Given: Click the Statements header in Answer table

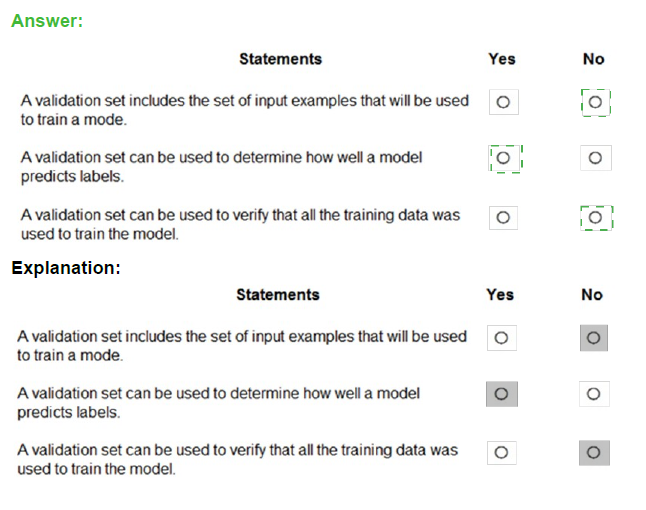Looking at the screenshot, I should click(281, 59).
